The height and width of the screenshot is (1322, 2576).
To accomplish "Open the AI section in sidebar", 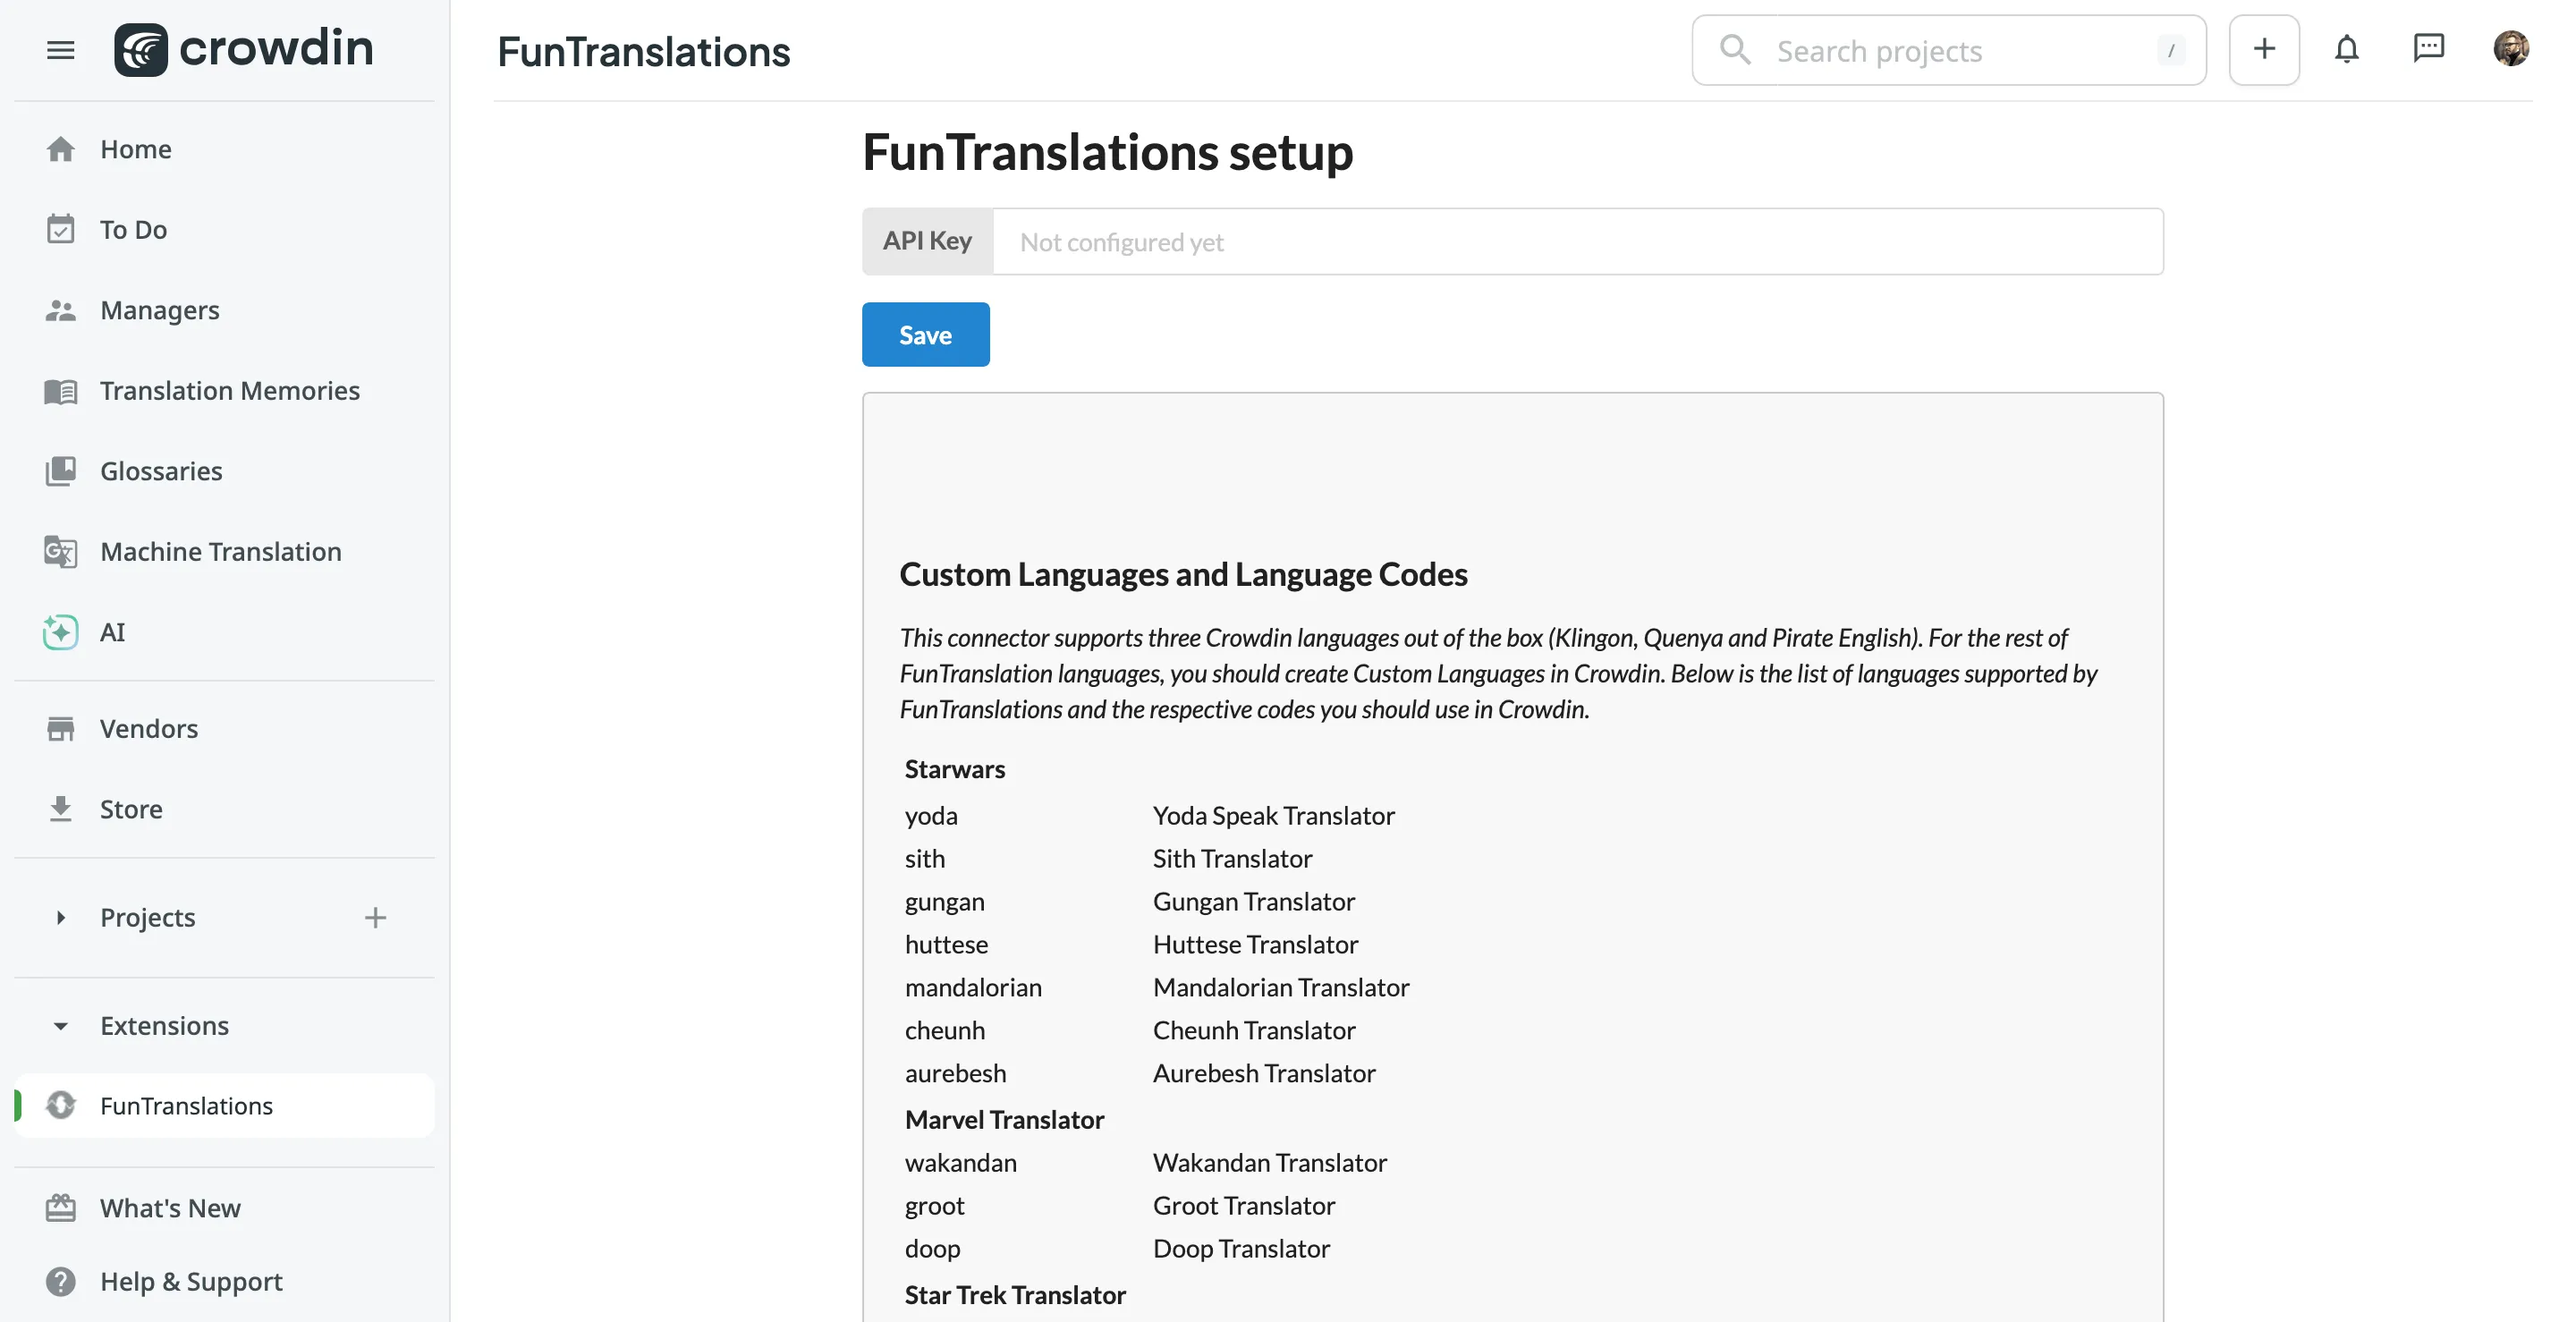I will (112, 632).
